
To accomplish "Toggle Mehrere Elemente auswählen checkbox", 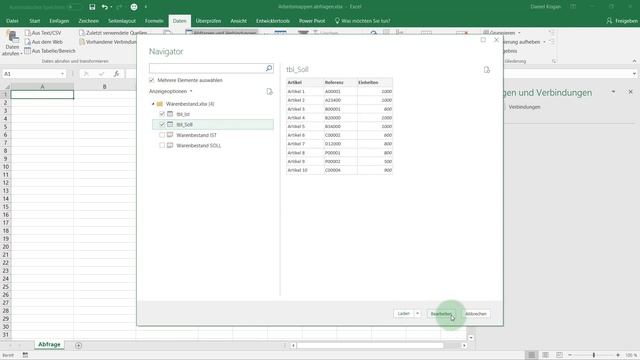I will (152, 80).
